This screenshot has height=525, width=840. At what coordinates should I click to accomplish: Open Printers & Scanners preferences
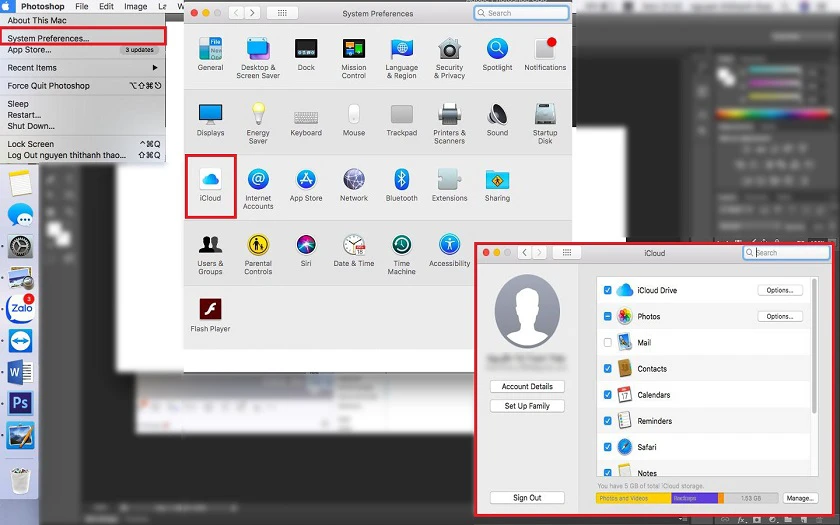[x=449, y=124]
